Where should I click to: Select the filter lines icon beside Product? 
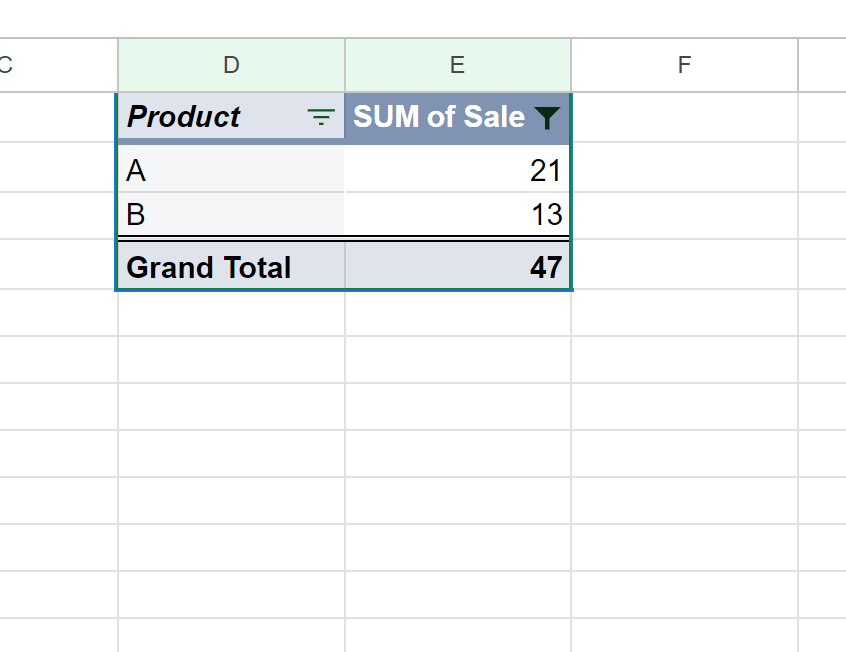[x=319, y=117]
